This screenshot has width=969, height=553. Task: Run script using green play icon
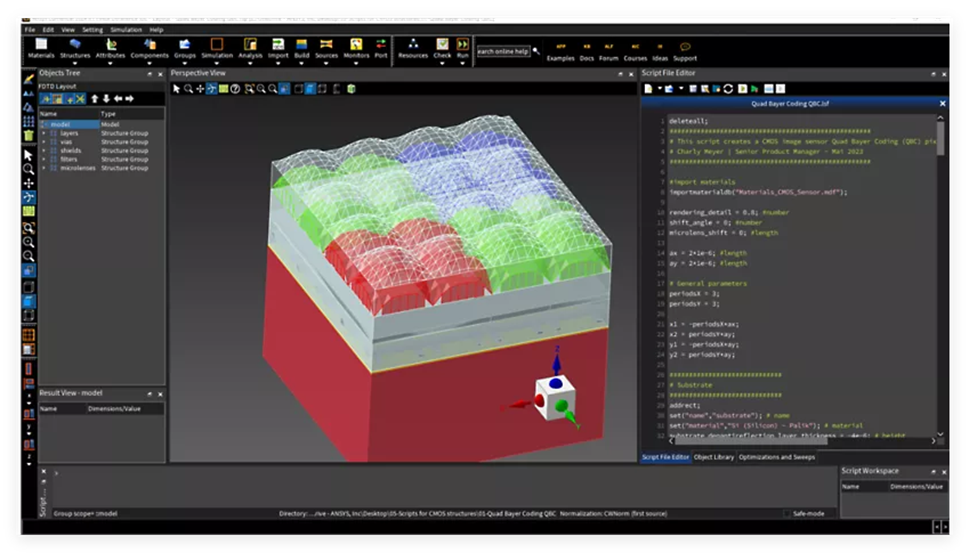[x=755, y=89]
